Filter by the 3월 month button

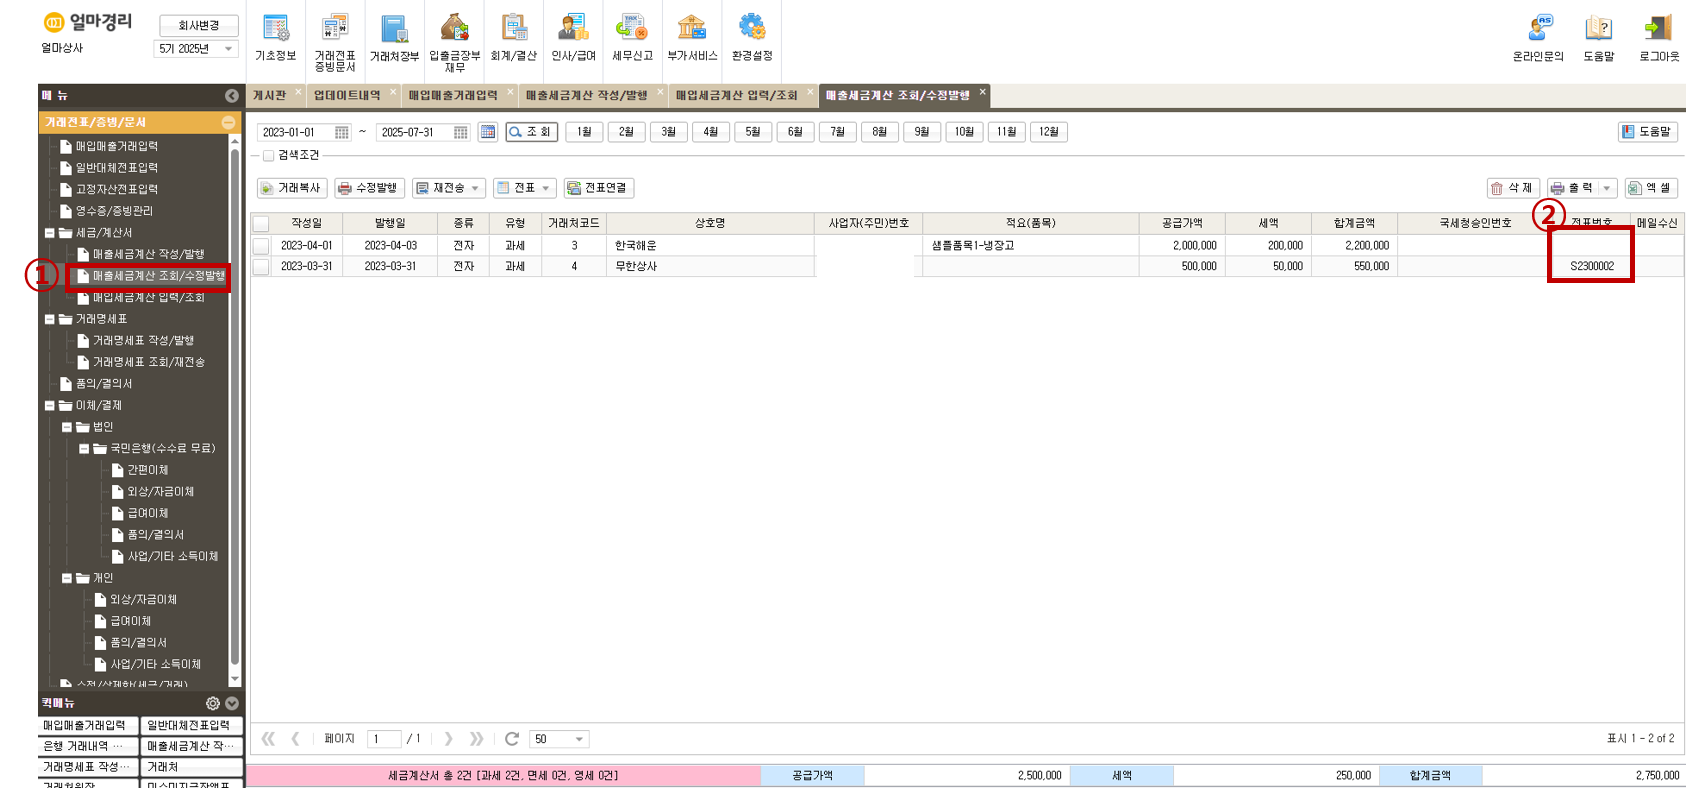click(668, 132)
